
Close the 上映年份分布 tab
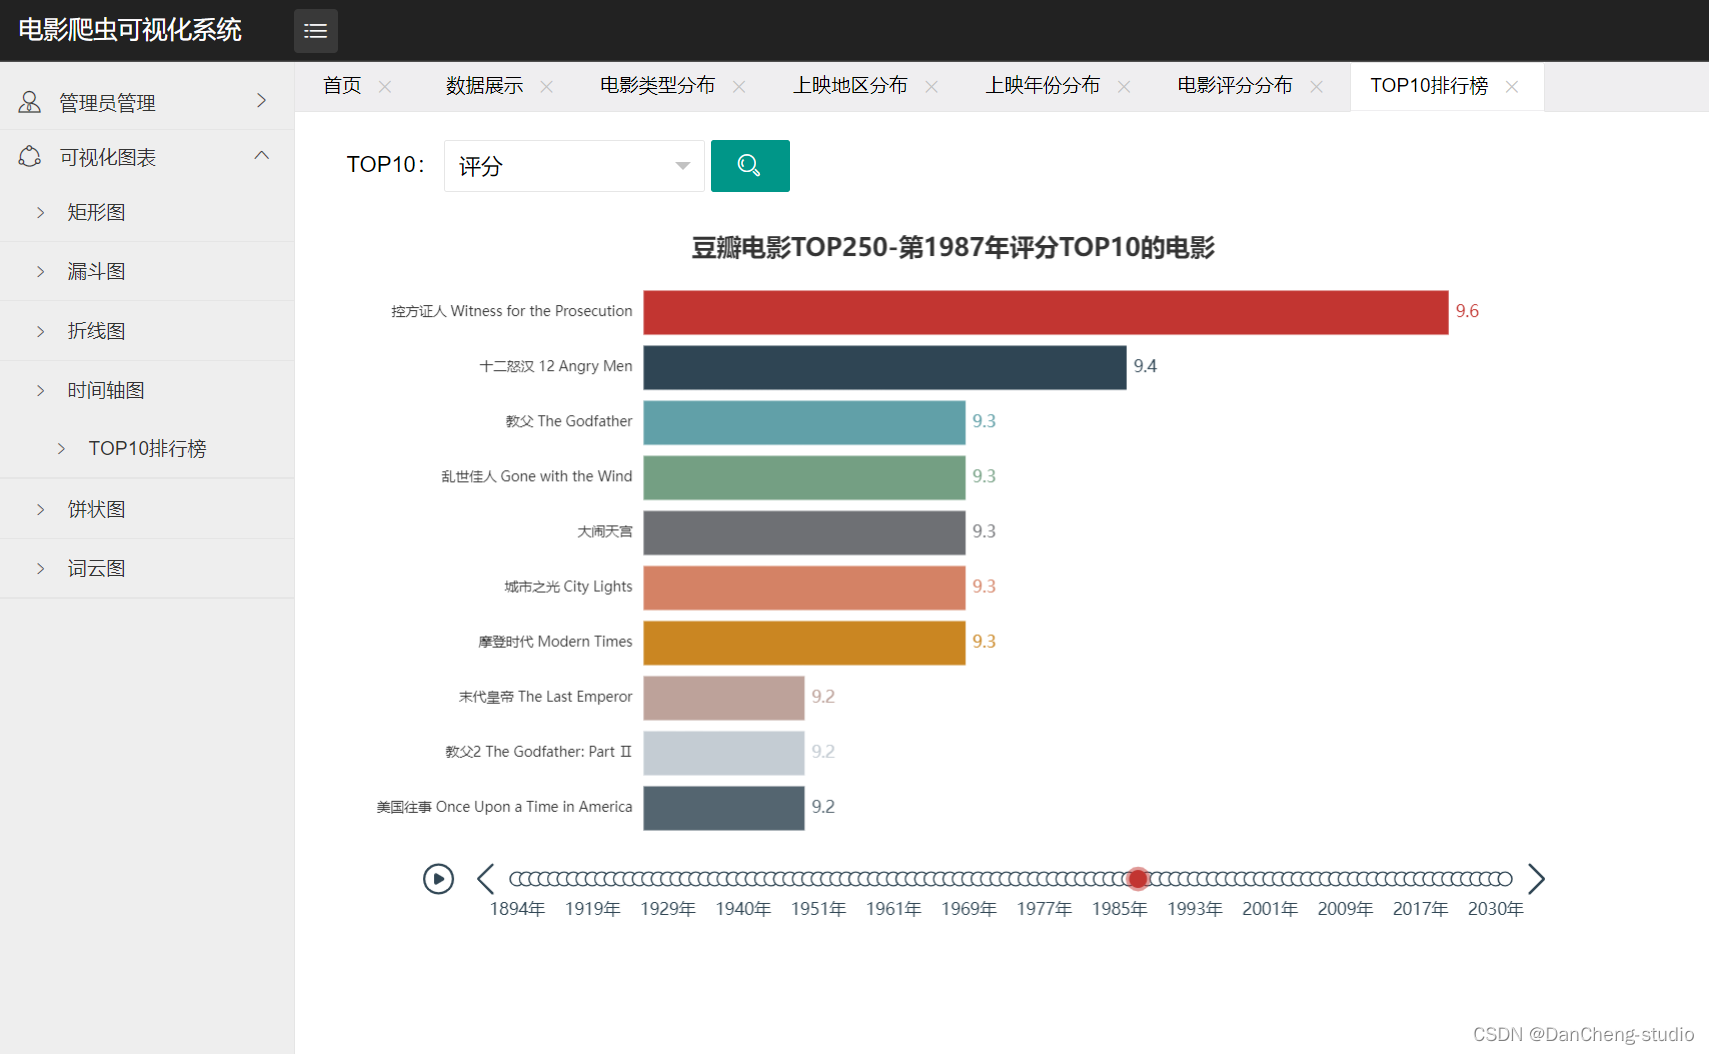click(x=1124, y=87)
